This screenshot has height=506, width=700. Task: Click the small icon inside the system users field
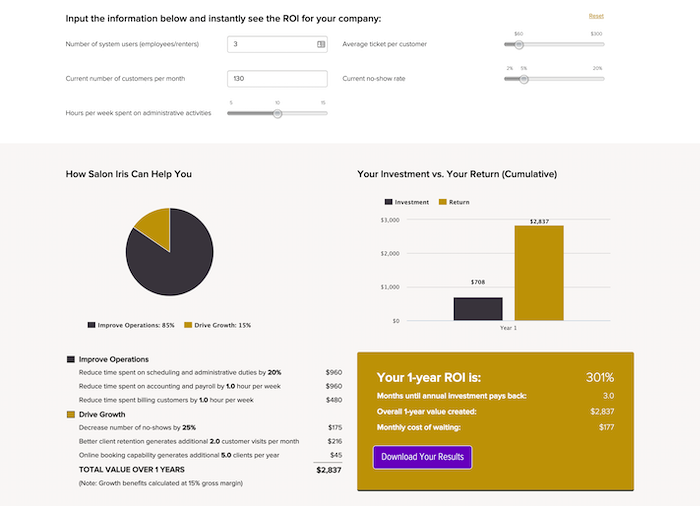click(x=321, y=44)
